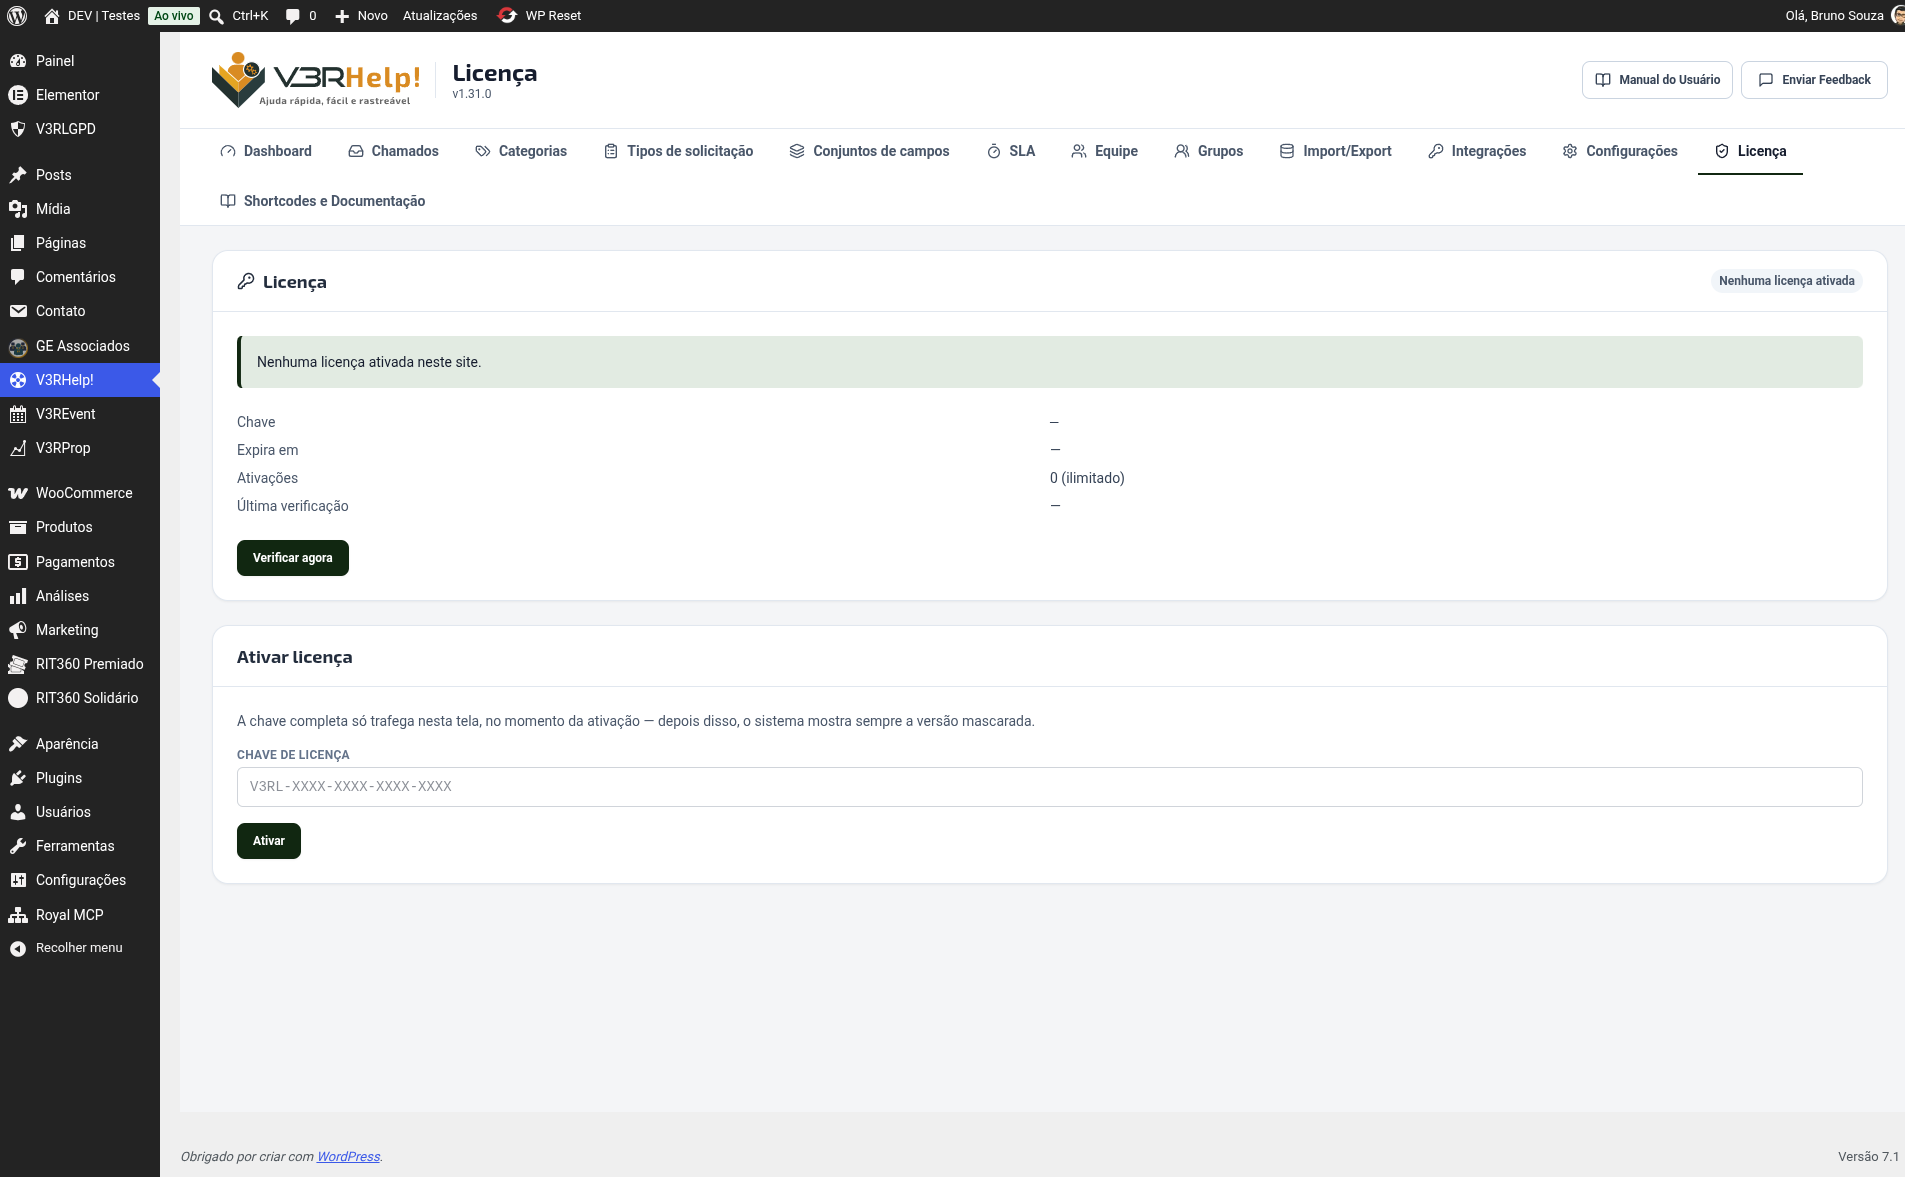The image size is (1905, 1177).
Task: Switch to the Import/Export tab
Action: pyautogui.click(x=1336, y=151)
